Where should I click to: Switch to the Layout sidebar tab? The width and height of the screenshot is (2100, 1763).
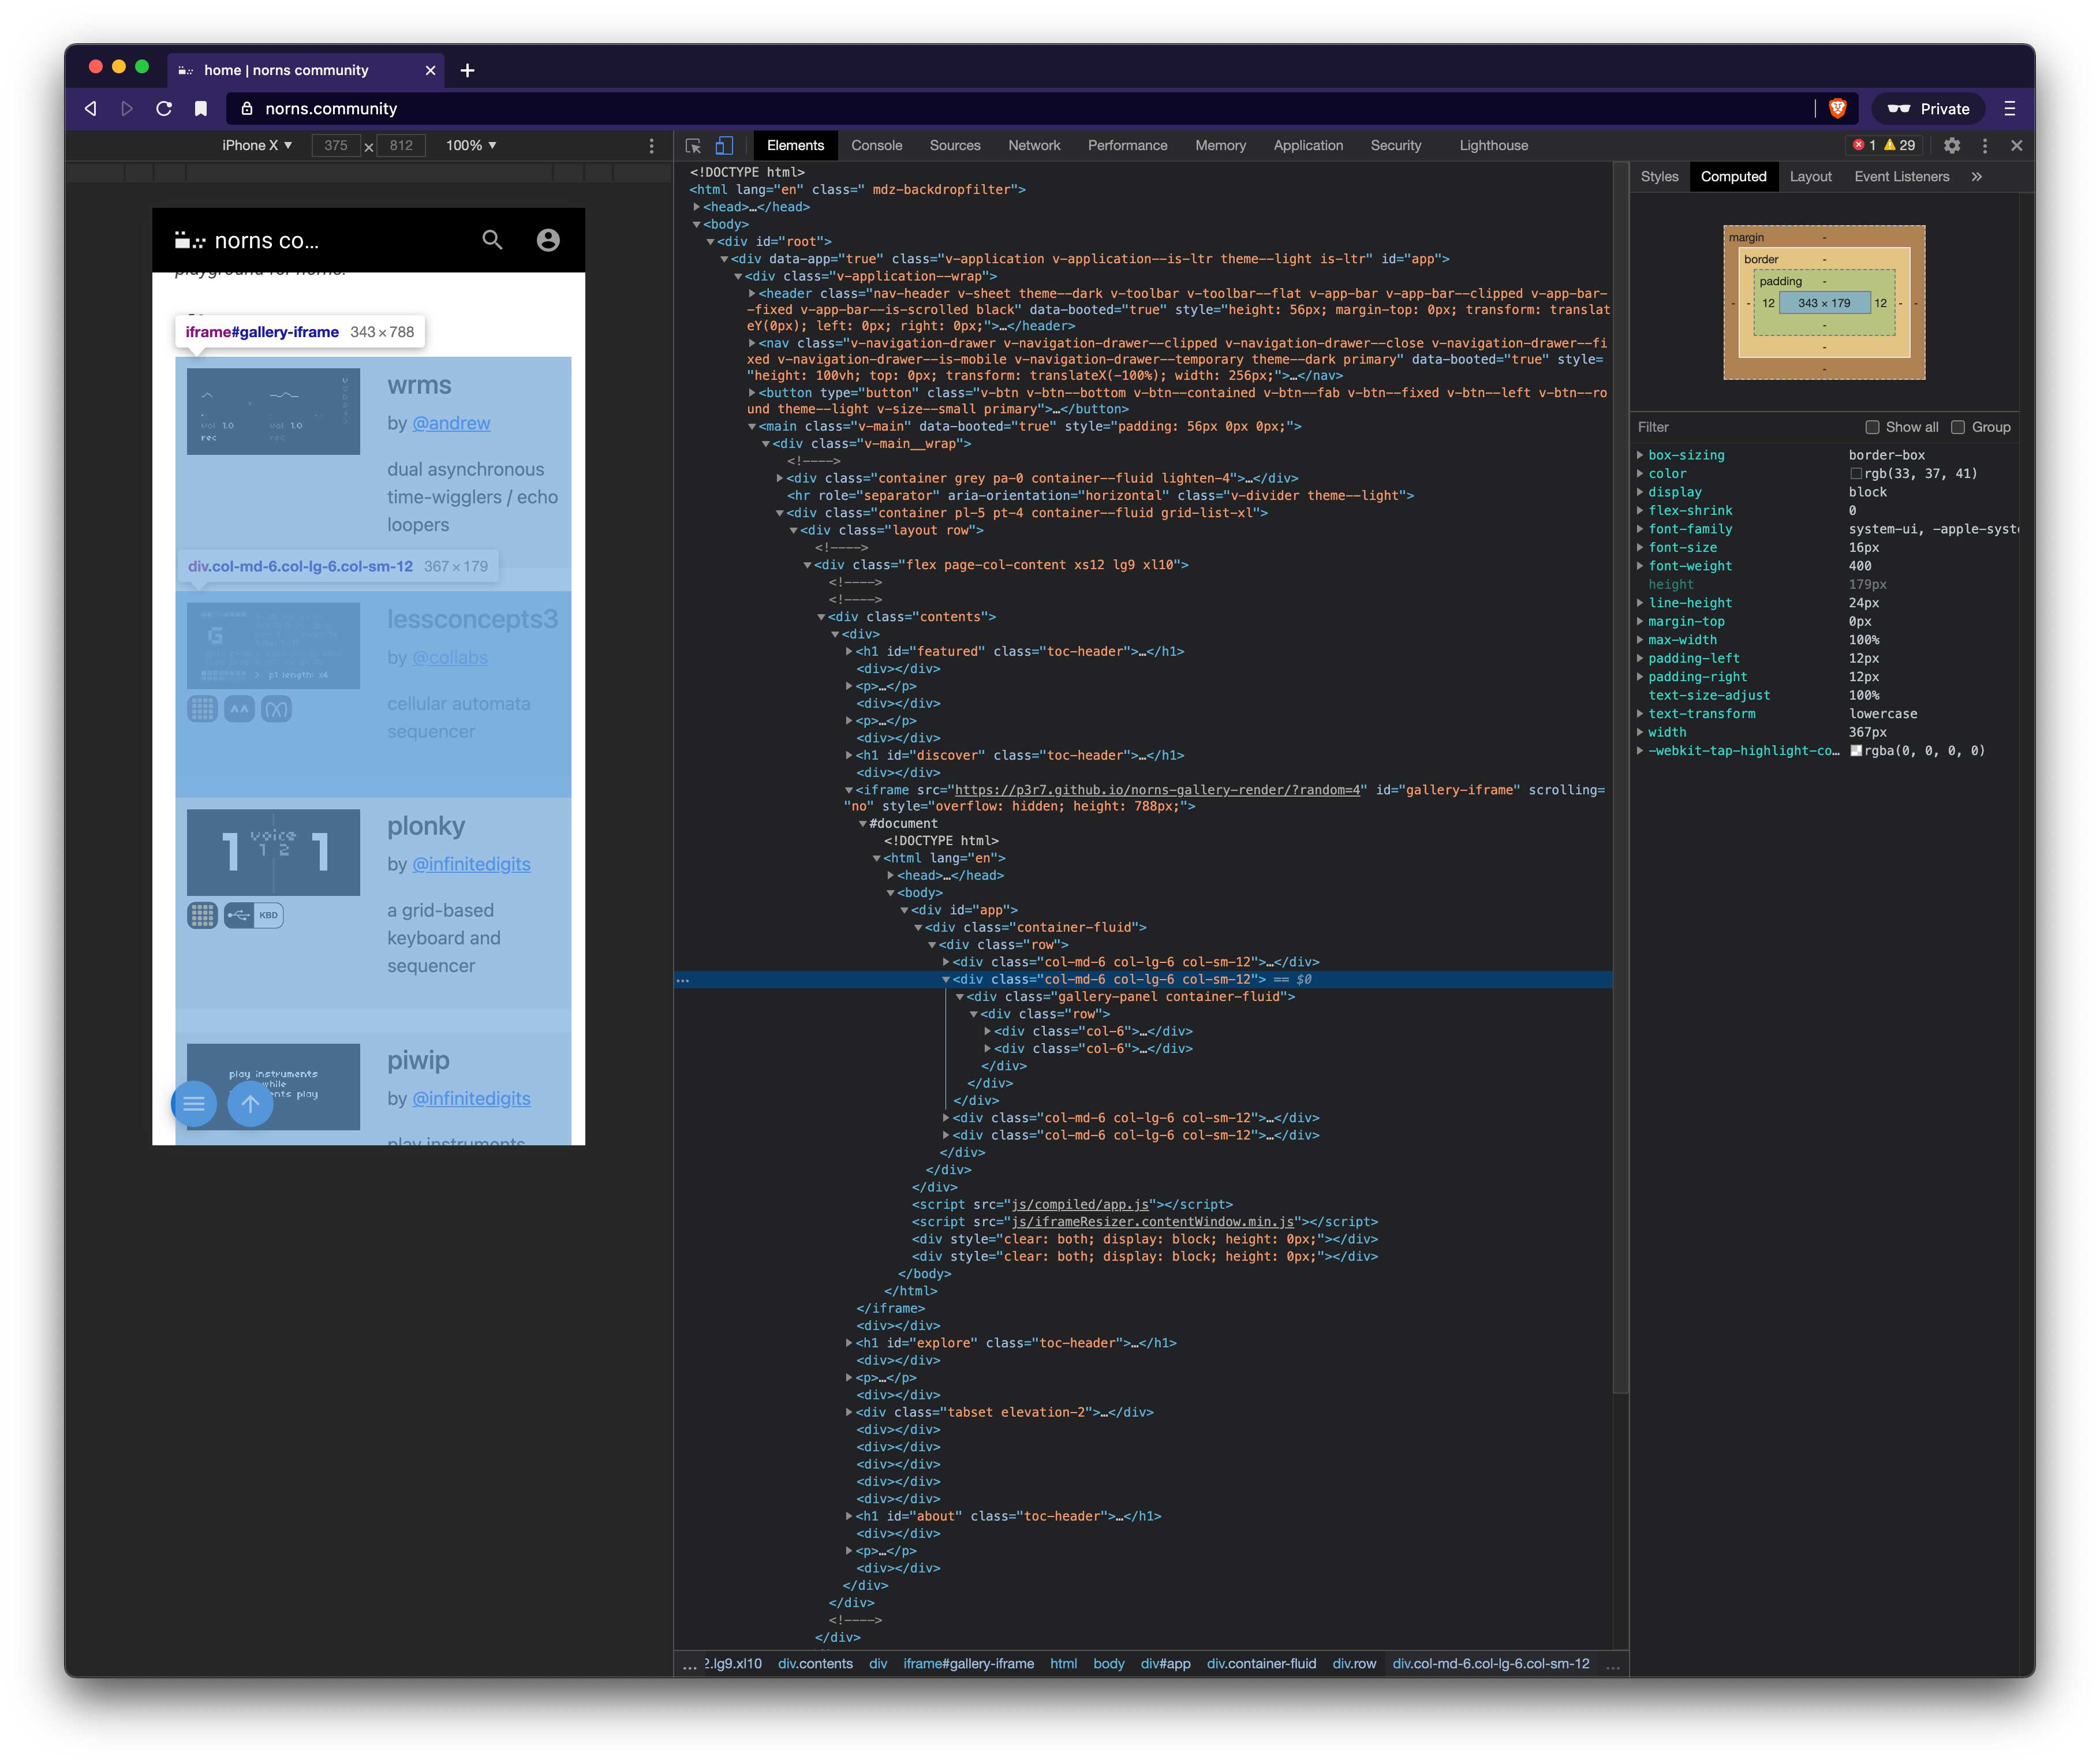(x=1810, y=177)
